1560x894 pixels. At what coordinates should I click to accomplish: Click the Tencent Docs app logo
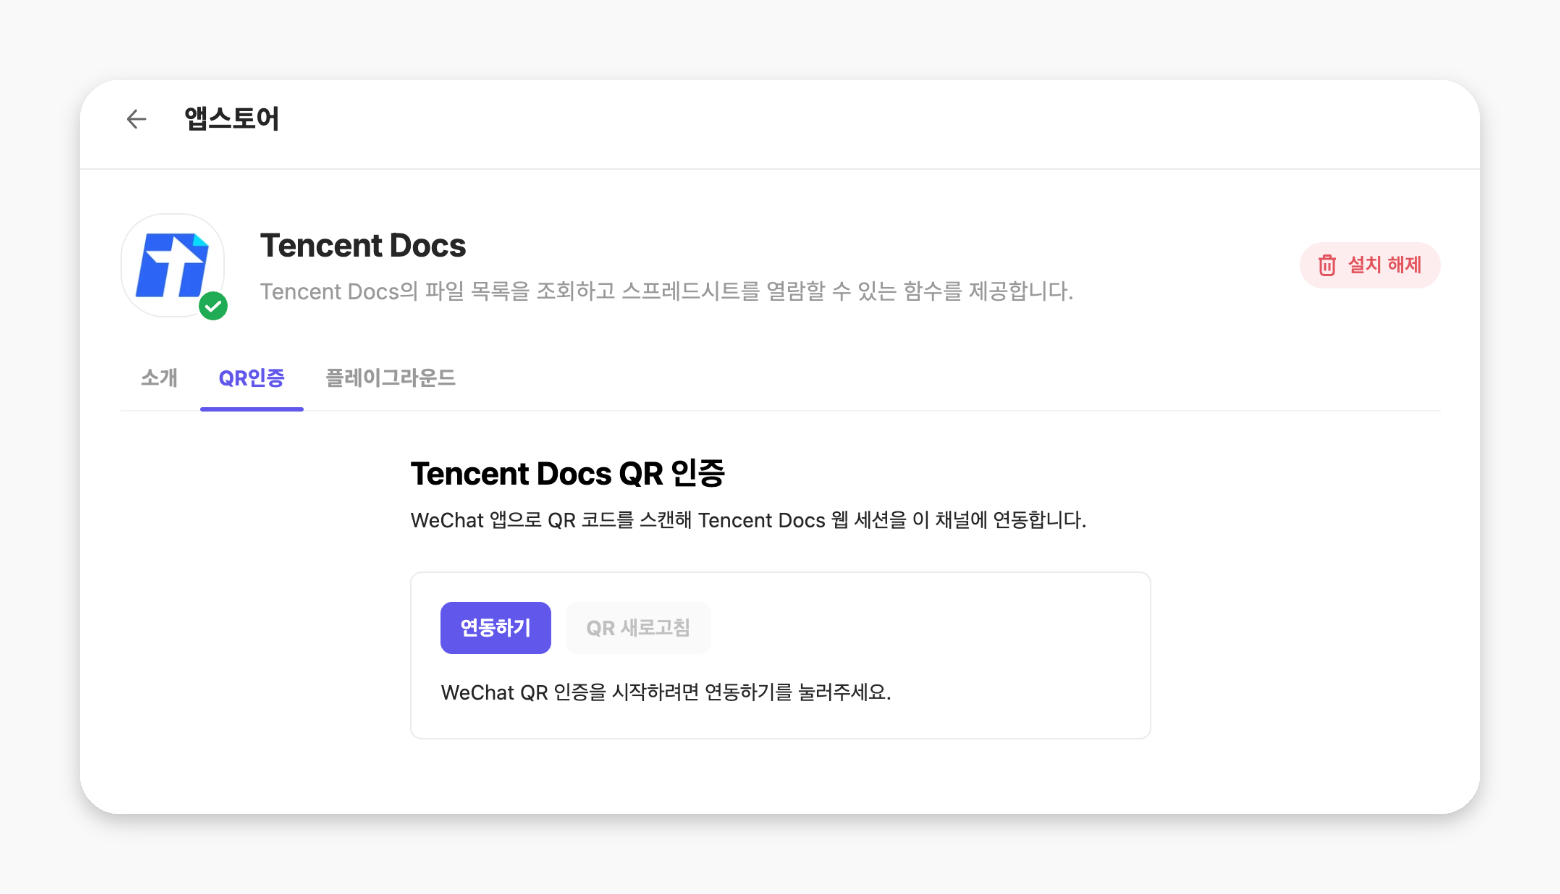coord(173,265)
